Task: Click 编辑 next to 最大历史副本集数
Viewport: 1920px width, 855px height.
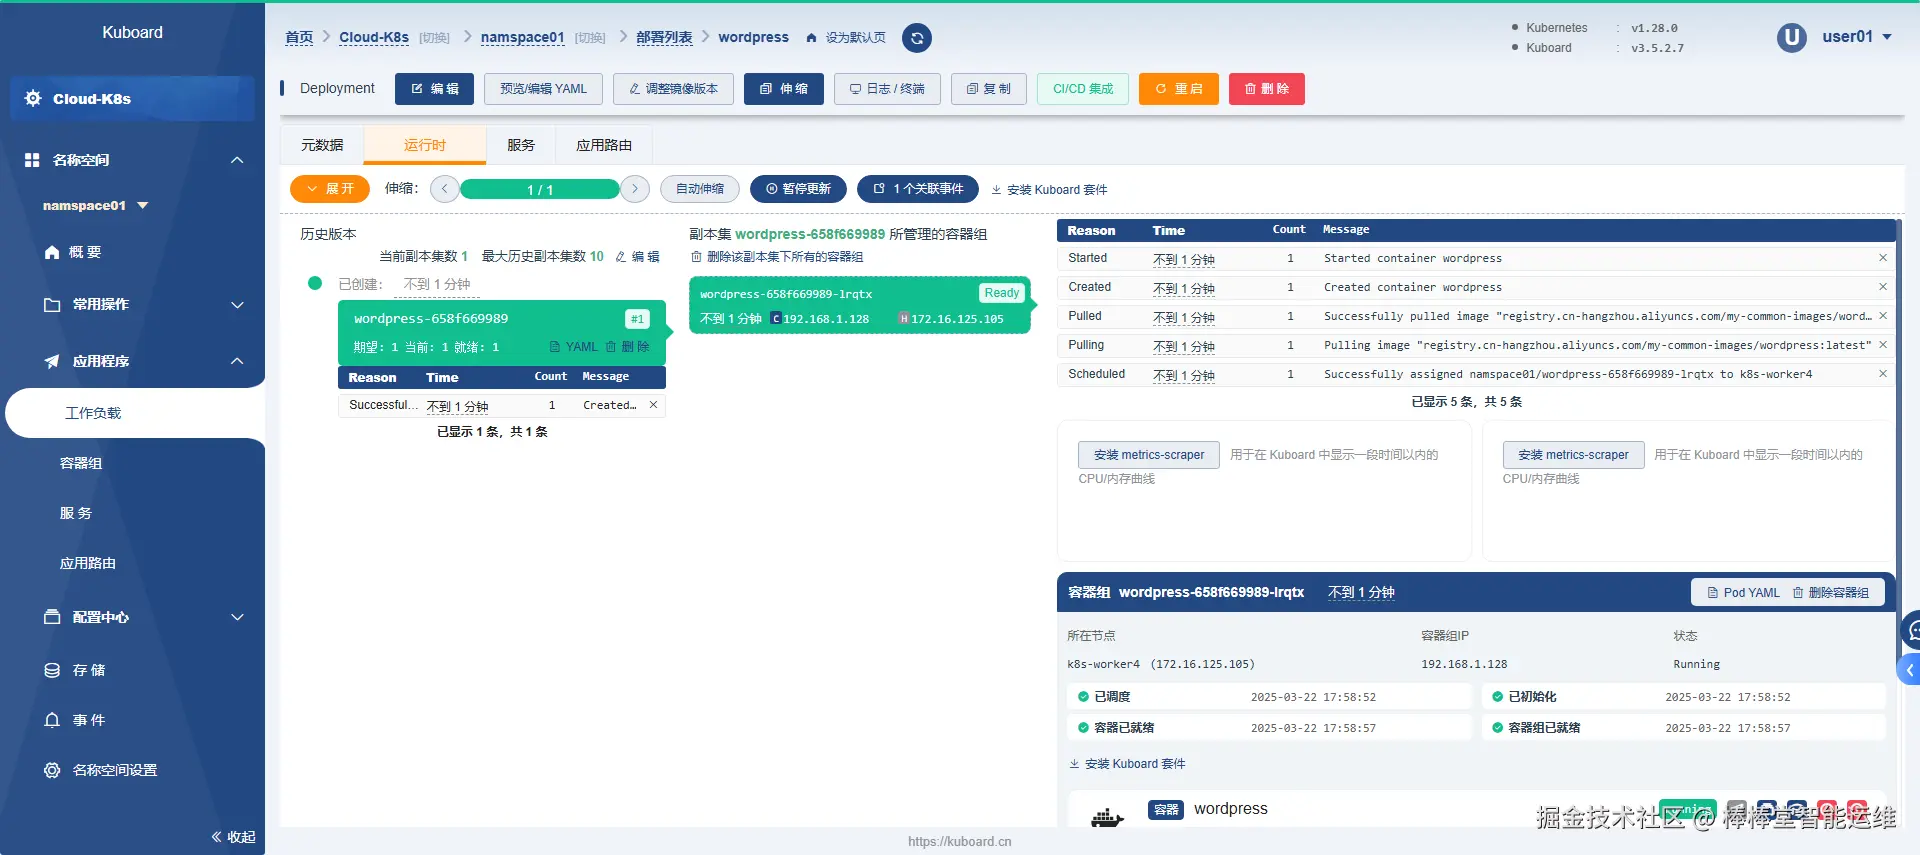Action: pyautogui.click(x=638, y=257)
